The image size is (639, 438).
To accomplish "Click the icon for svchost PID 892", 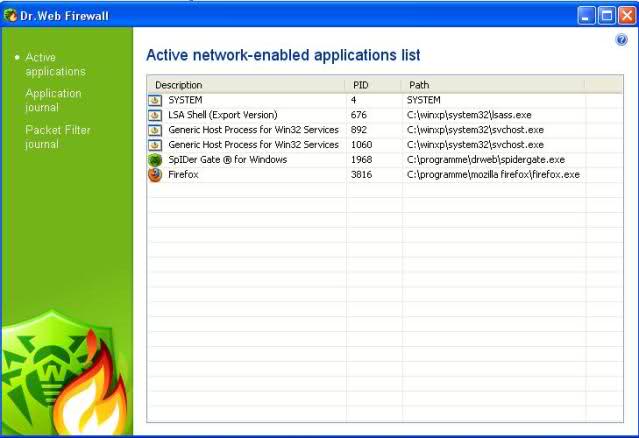I will [x=155, y=130].
